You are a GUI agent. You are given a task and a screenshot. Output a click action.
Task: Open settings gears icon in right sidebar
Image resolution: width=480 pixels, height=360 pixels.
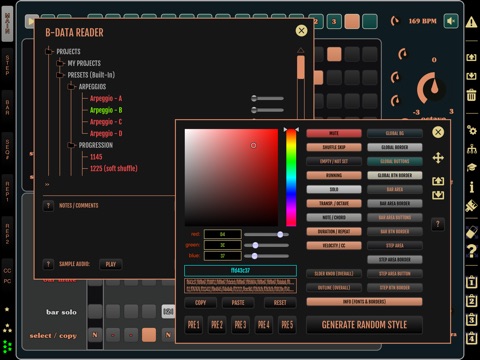[x=471, y=130]
